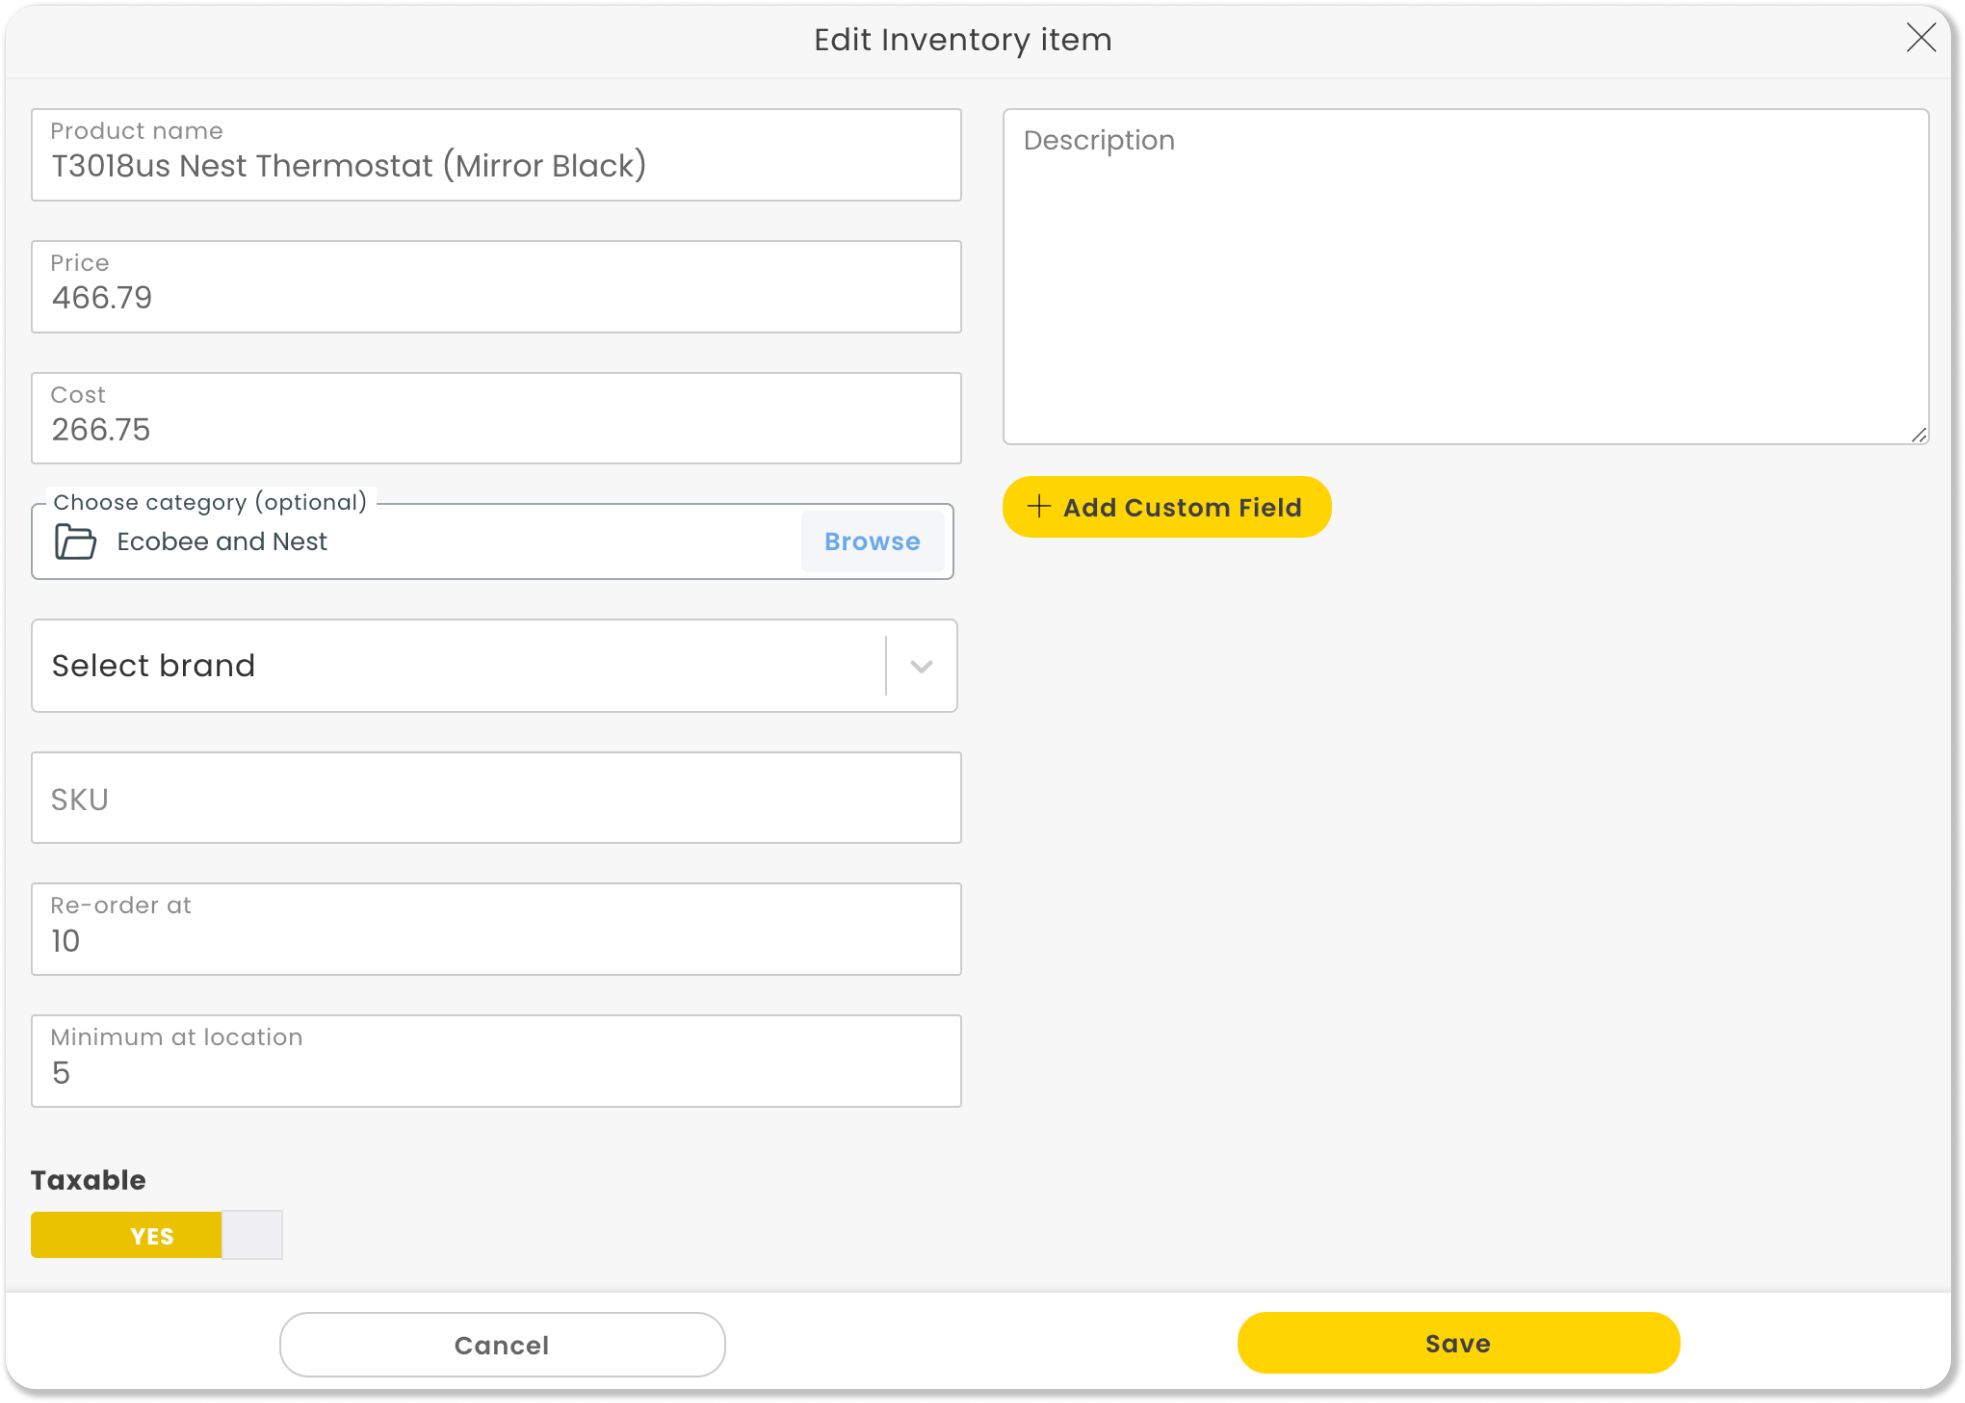Expand the brand list using the chevron
The width and height of the screenshot is (1965, 1403).
click(919, 666)
